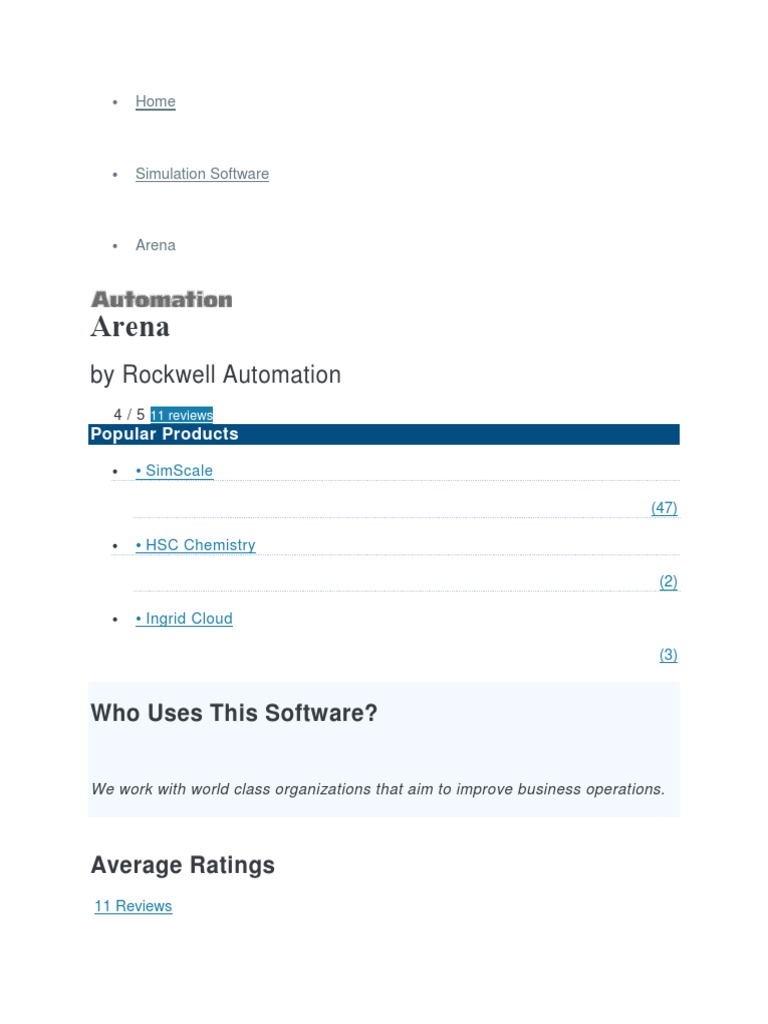Image resolution: width=768 pixels, height=1024 pixels.
Task: Click the Average Ratings heading
Action: pos(182,865)
